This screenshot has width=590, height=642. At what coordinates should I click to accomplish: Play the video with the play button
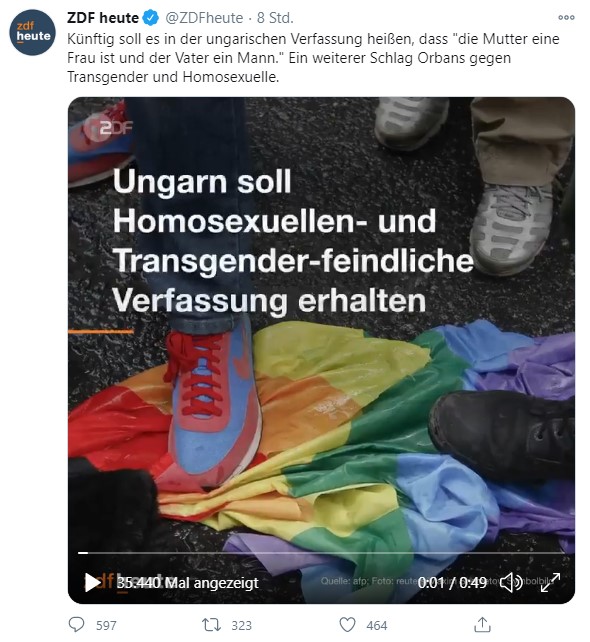pos(93,582)
